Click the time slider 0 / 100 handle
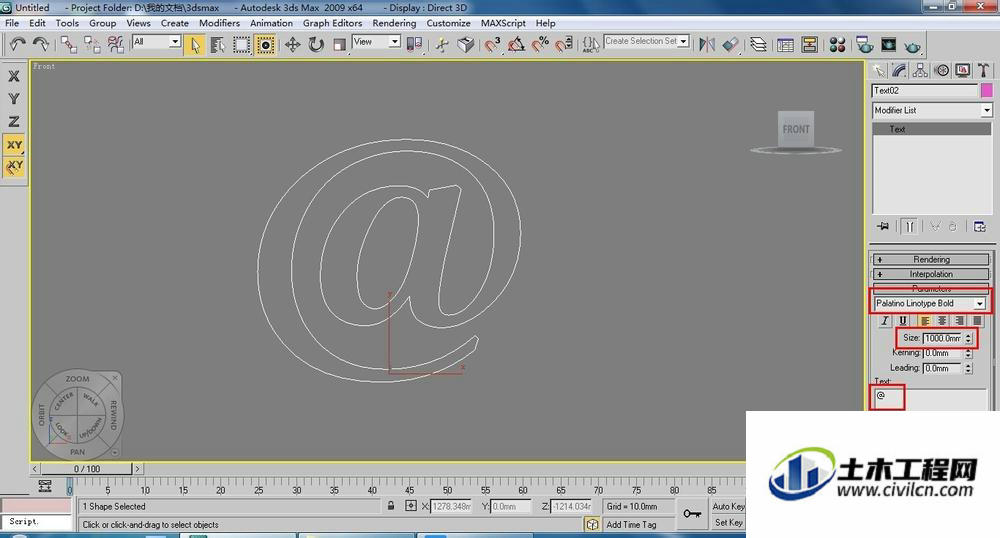 point(87,469)
